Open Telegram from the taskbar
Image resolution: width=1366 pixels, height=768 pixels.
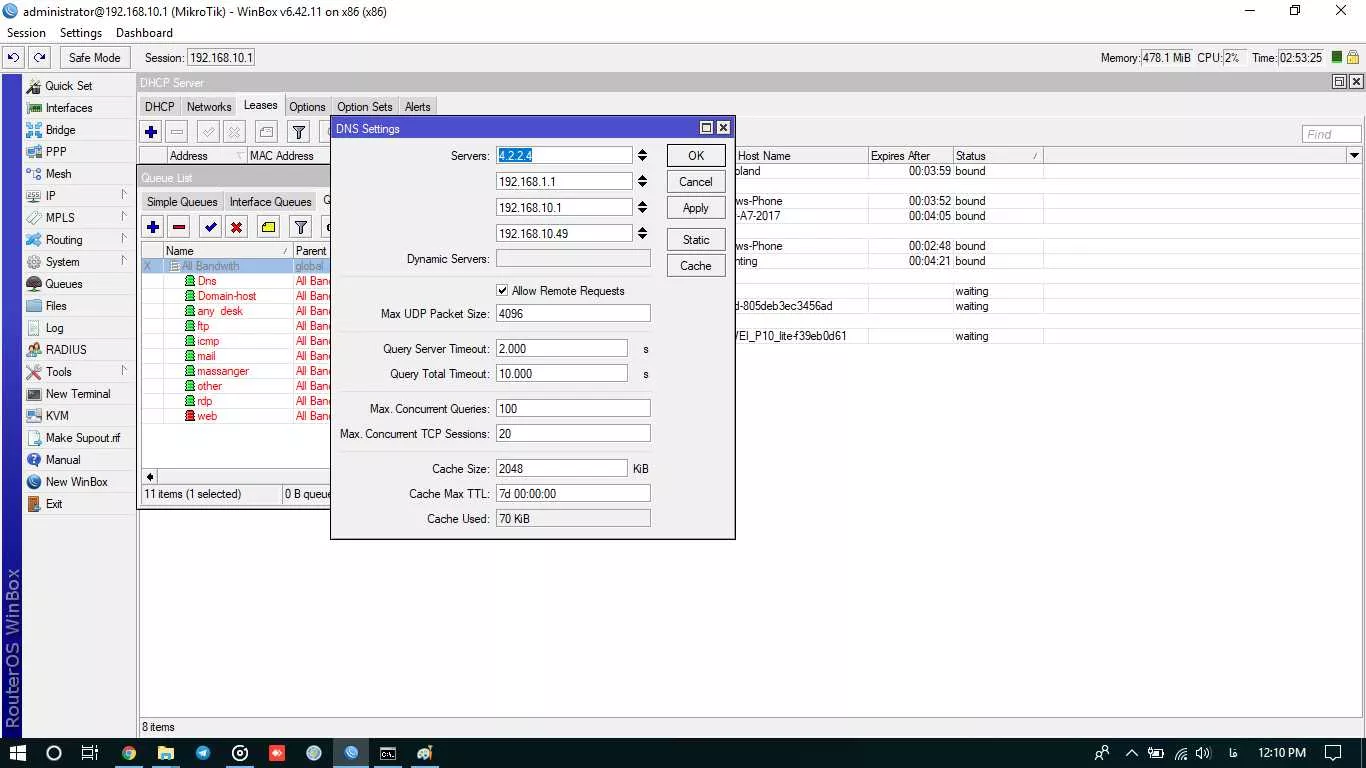click(x=203, y=753)
